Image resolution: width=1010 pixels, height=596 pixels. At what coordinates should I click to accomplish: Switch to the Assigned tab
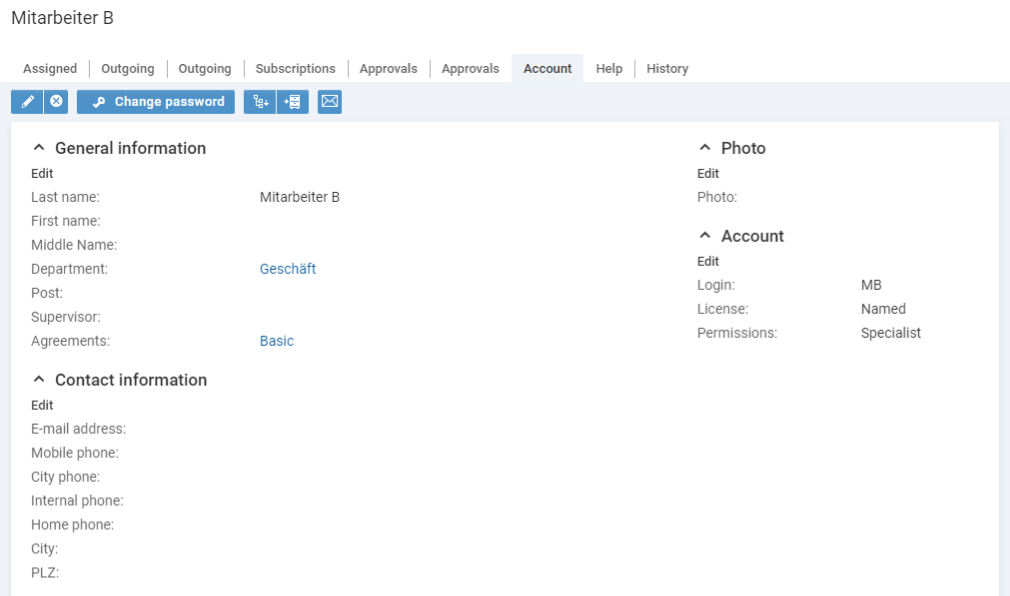point(50,69)
